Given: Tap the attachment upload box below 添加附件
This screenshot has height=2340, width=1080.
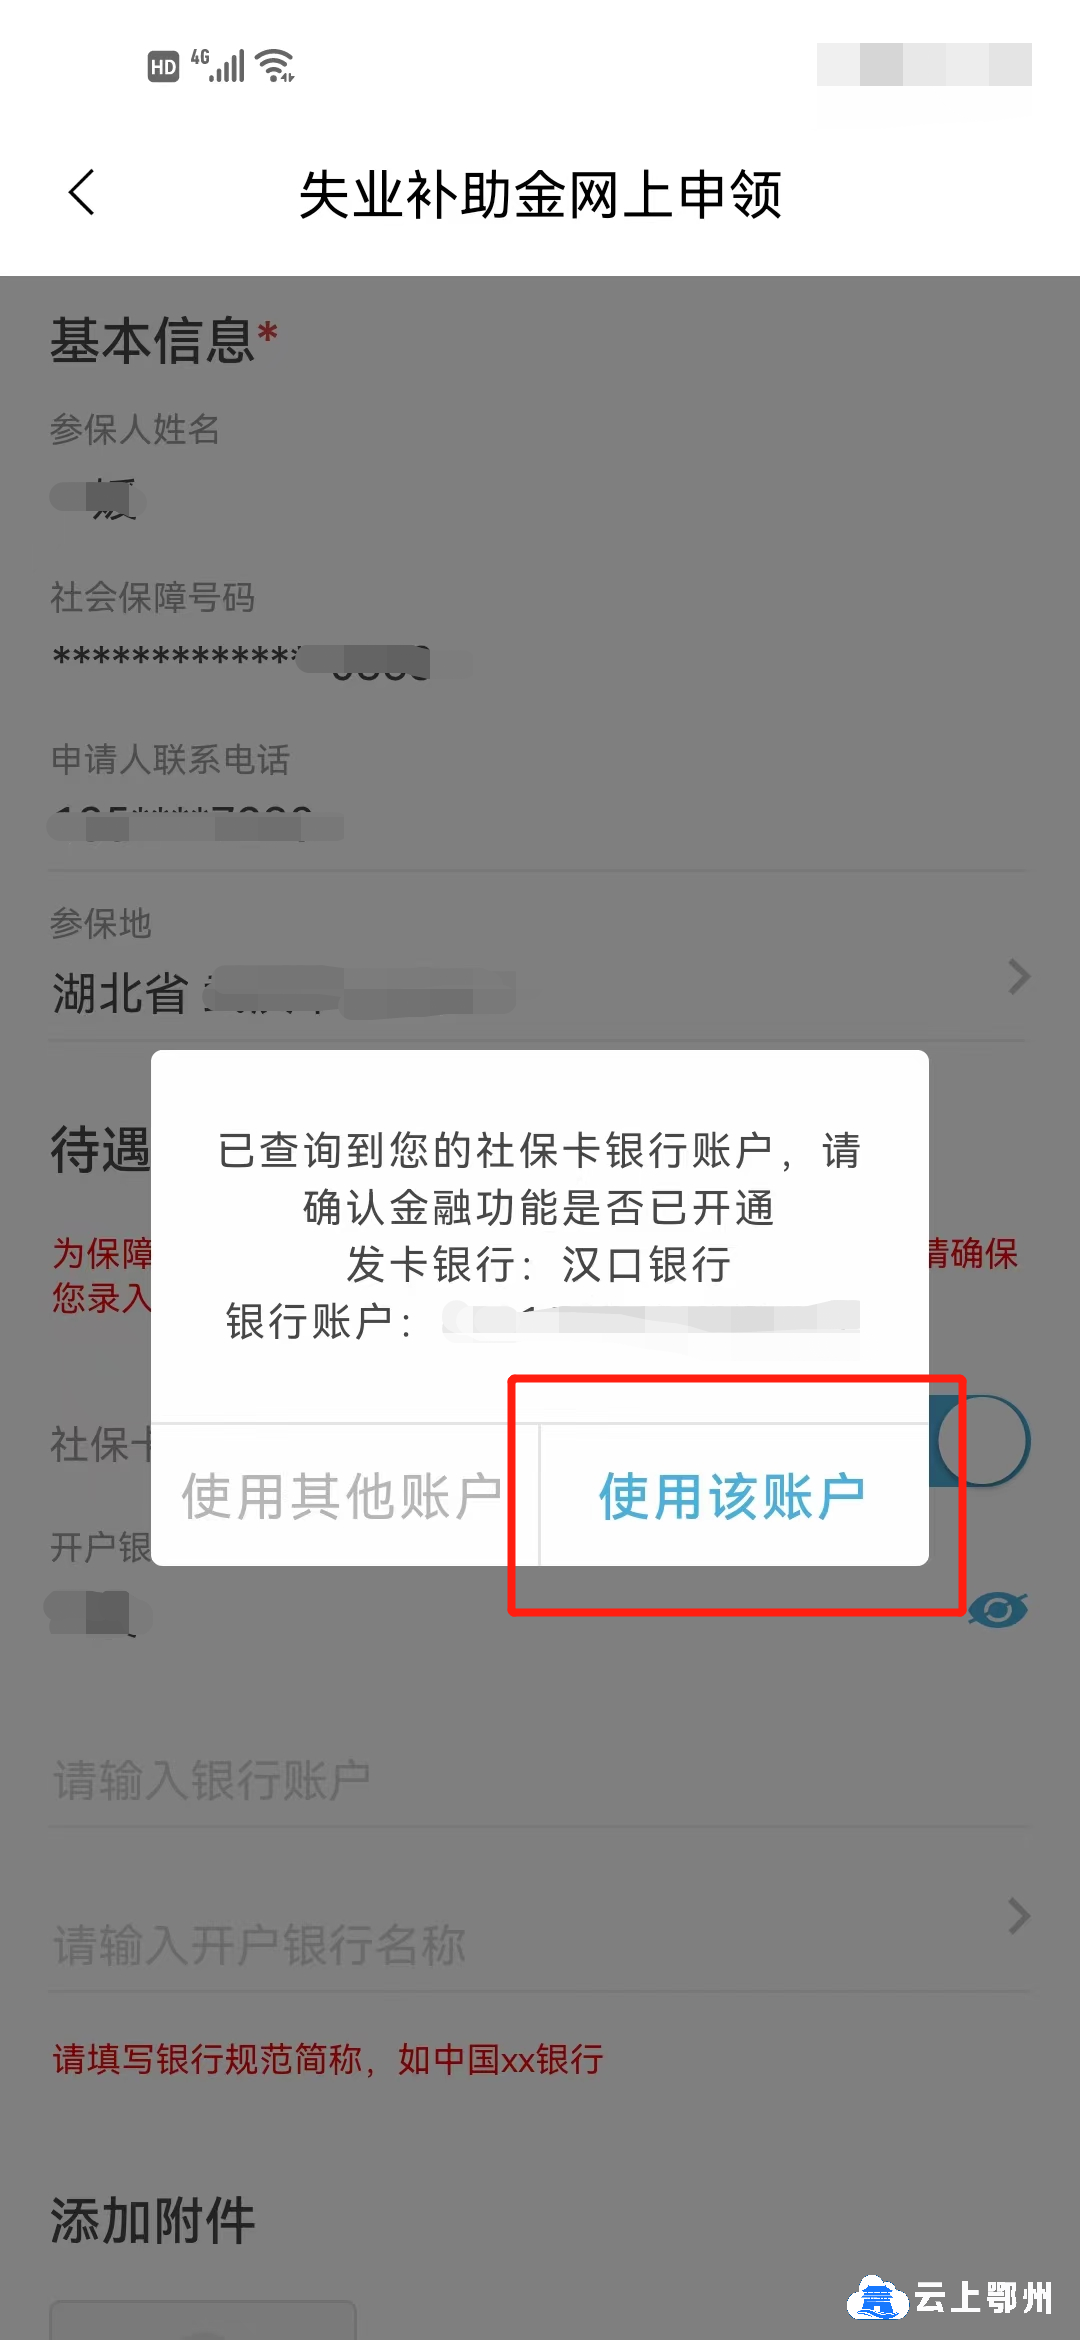Looking at the screenshot, I should (x=203, y=2320).
